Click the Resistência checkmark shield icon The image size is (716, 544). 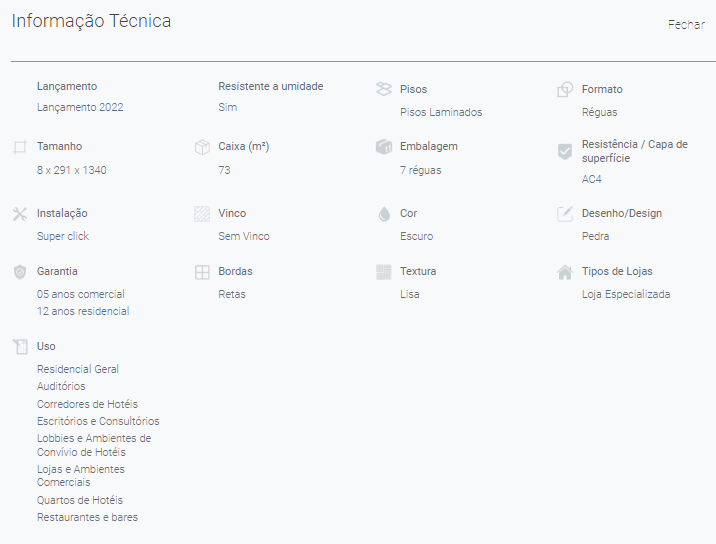coord(565,152)
